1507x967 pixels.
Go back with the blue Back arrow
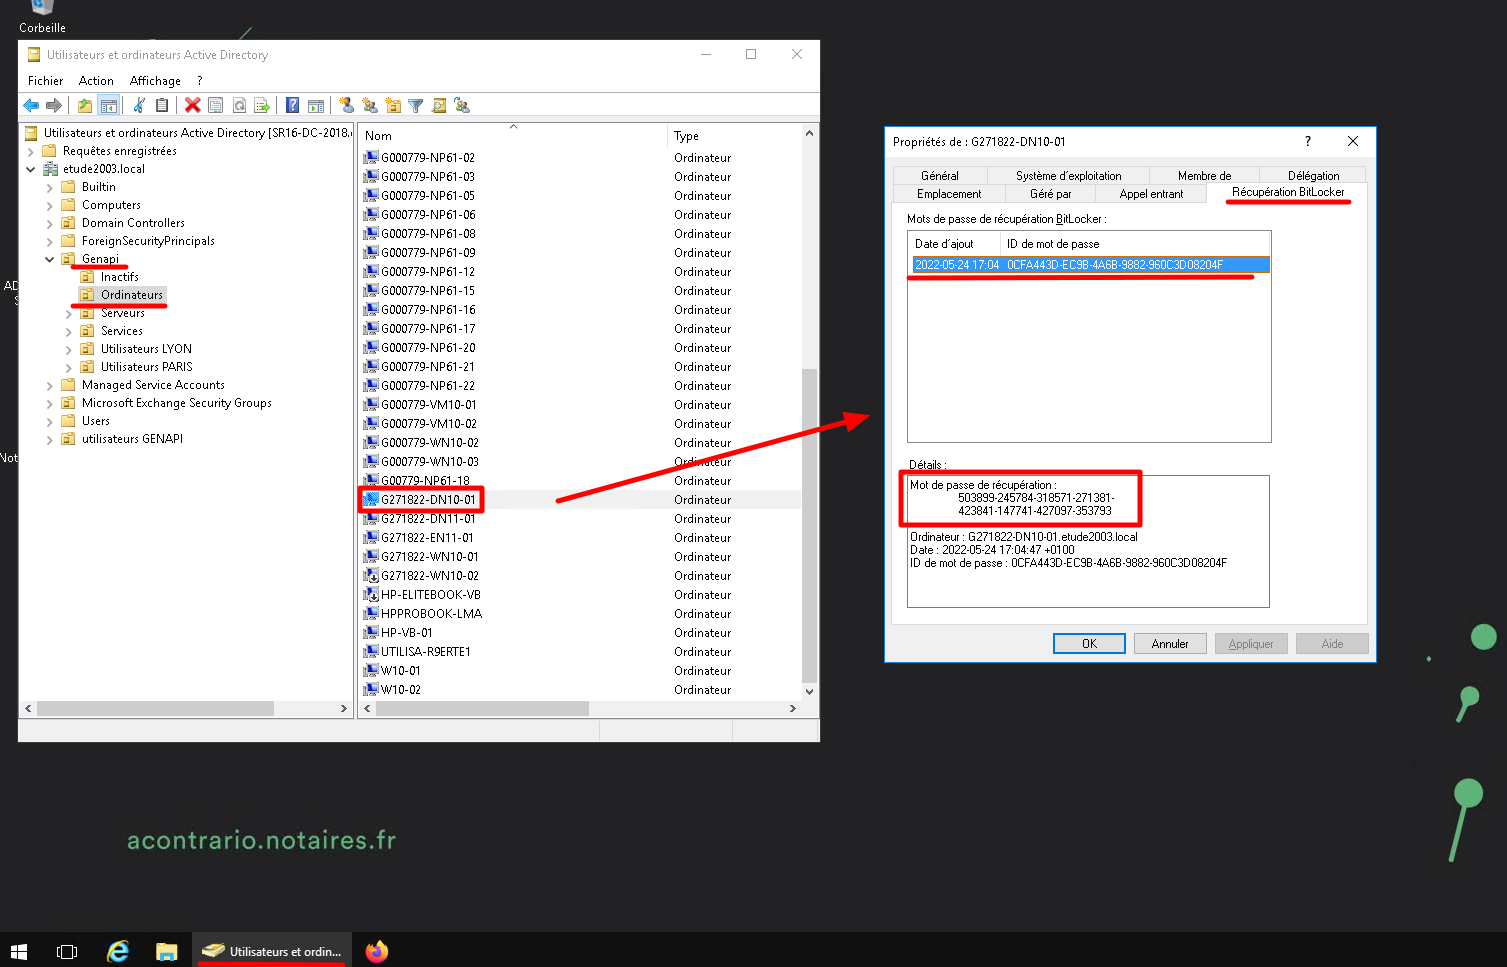point(31,105)
